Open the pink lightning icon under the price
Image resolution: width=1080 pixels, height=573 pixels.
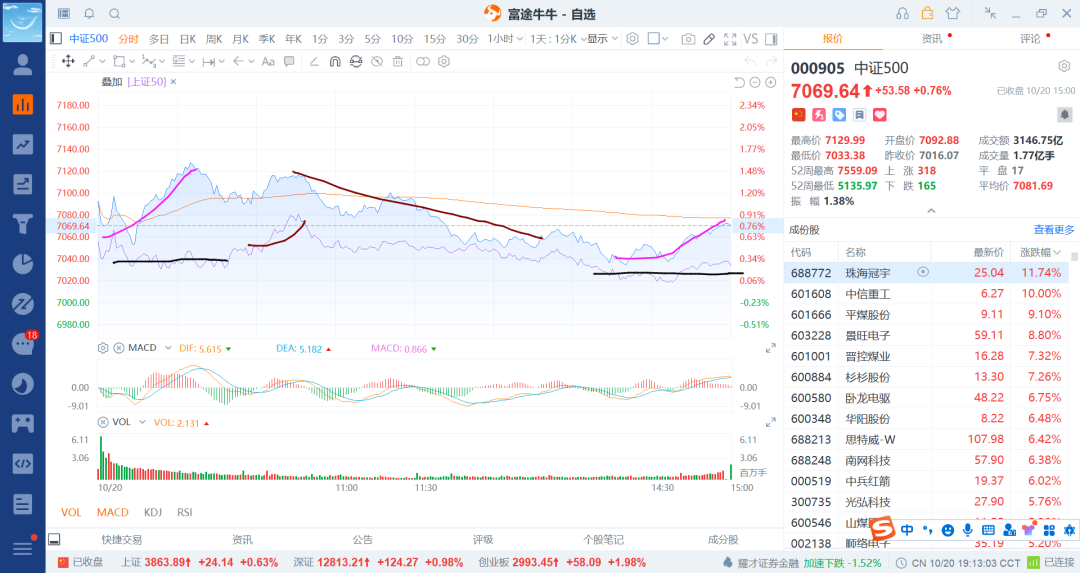click(819, 114)
